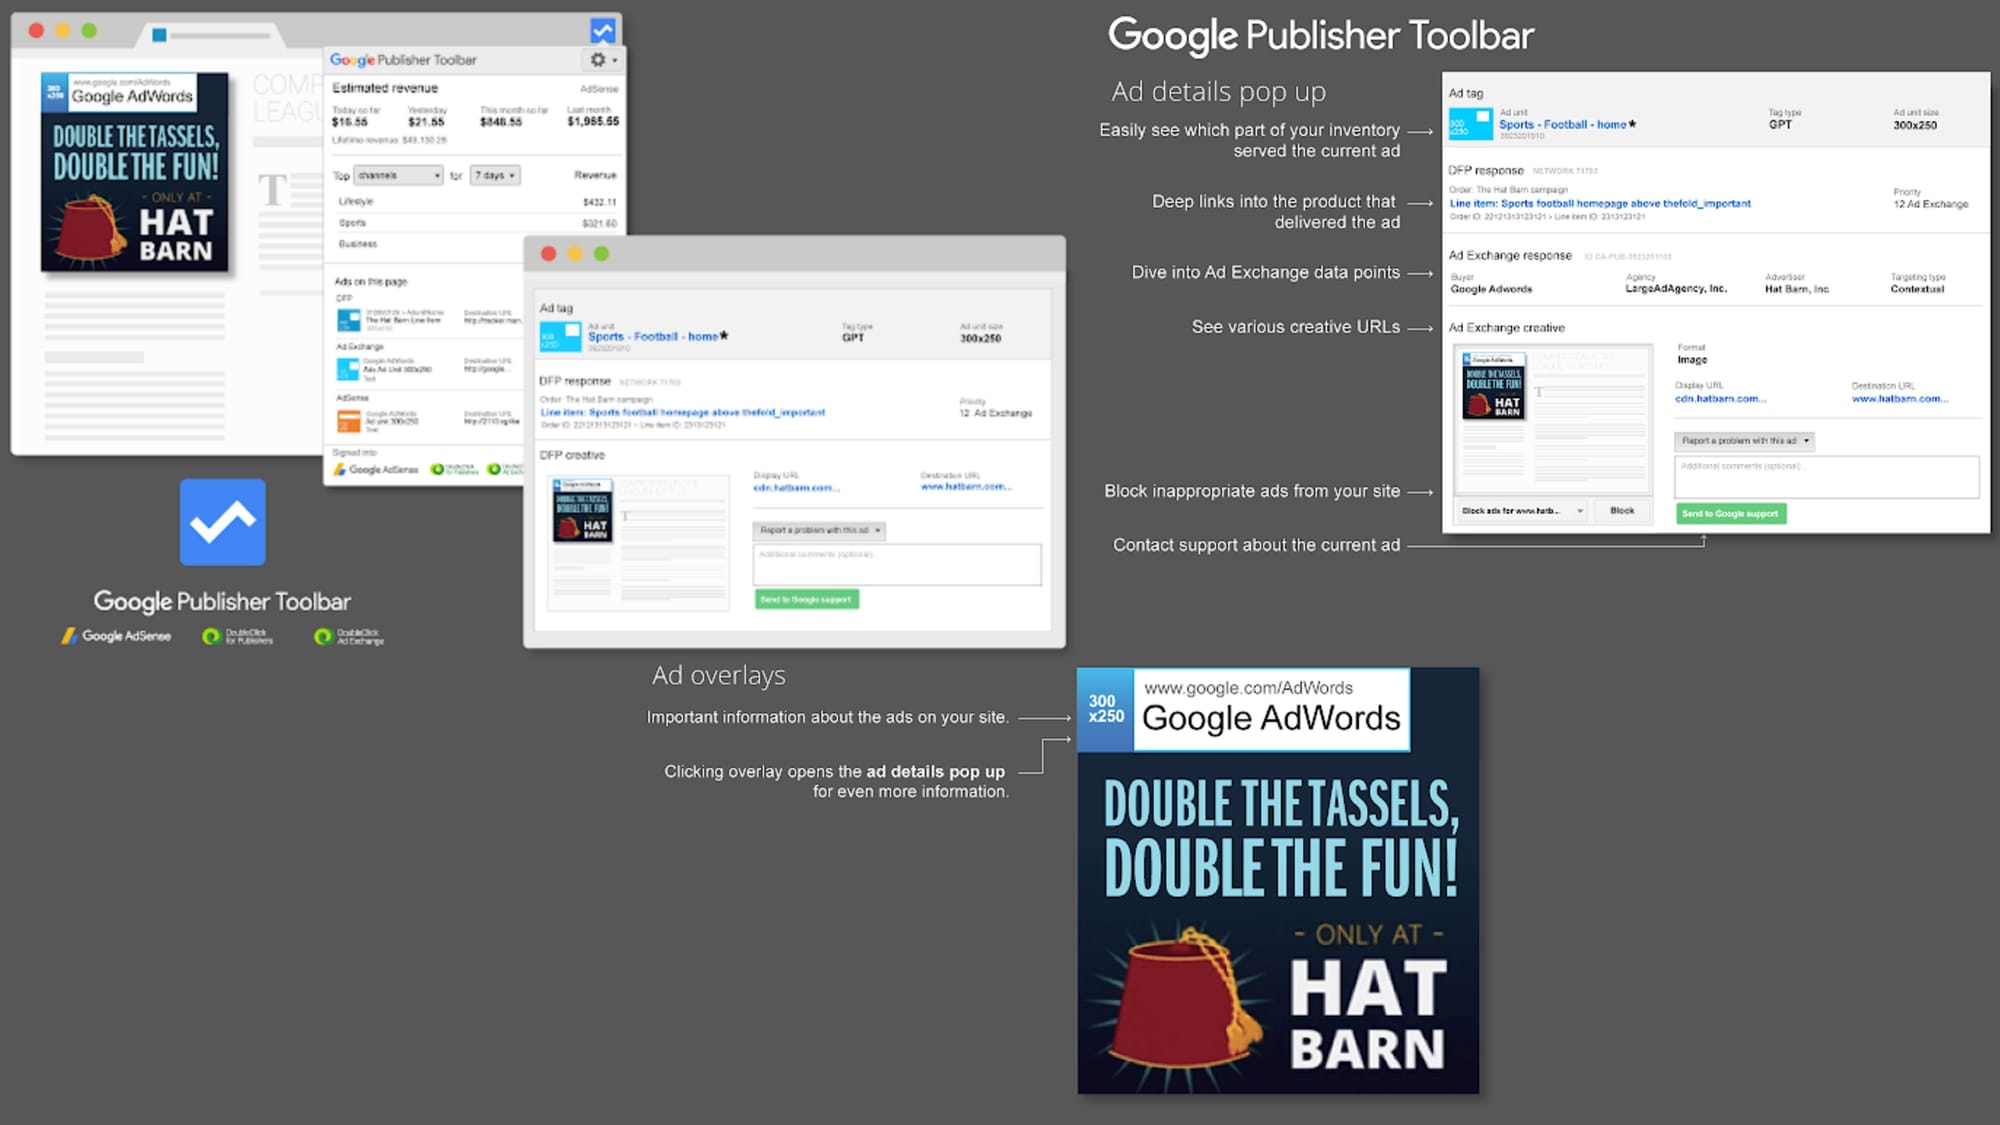Select the Sports channel row in revenue list
This screenshot has width=2000, height=1125.
[477, 223]
